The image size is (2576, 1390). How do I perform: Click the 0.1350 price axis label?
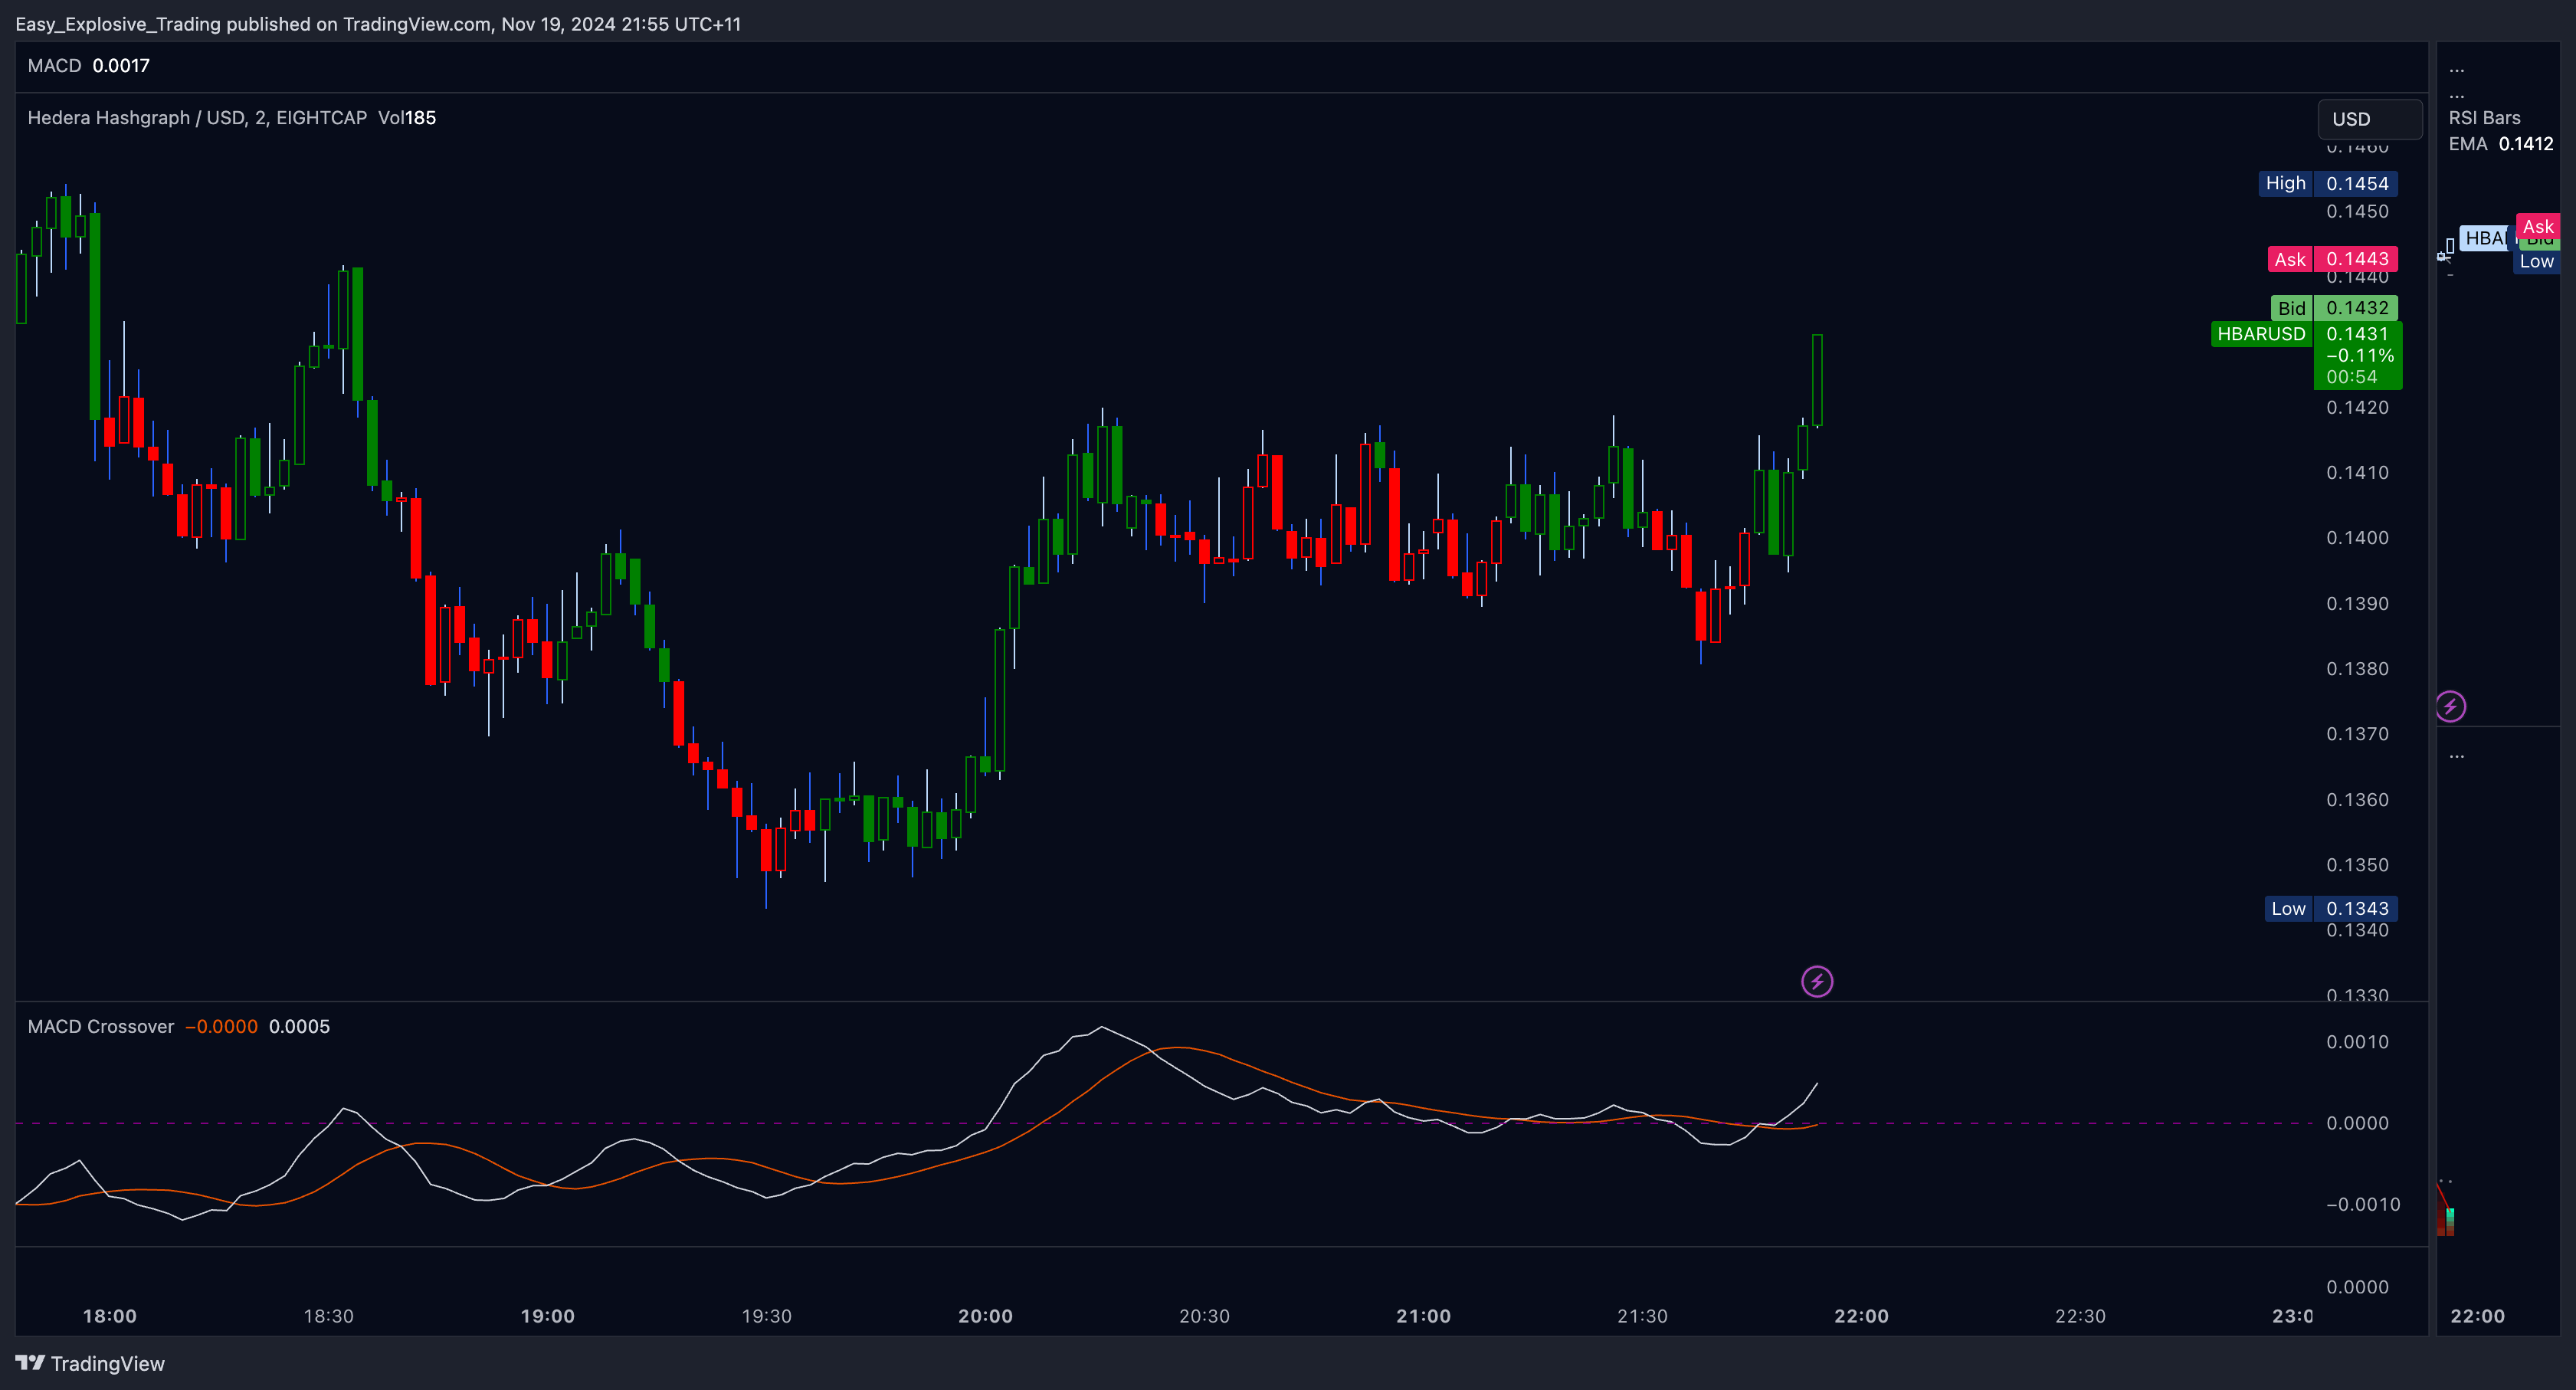pos(2358,865)
